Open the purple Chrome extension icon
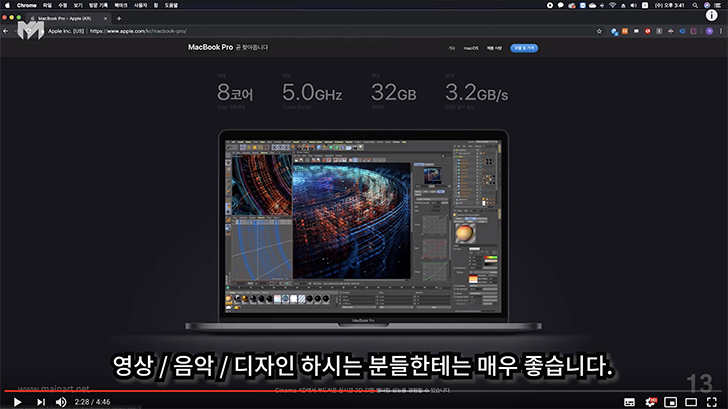This screenshot has width=728, height=409. (693, 31)
